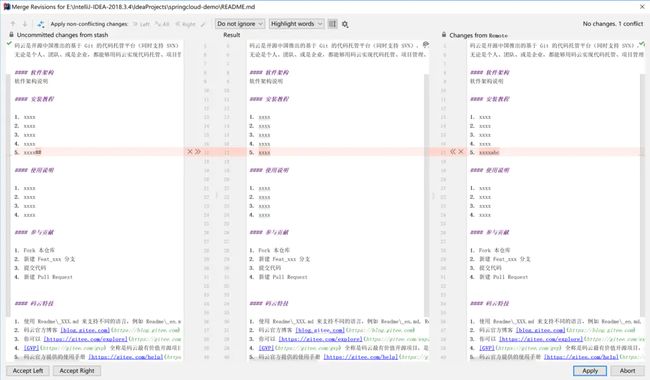Go to previous difference arrow
The height and width of the screenshot is (380, 650).
[x=13, y=24]
